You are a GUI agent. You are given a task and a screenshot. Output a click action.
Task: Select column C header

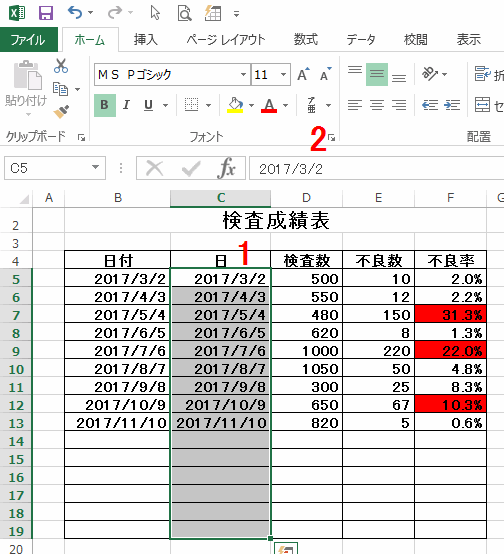[x=221, y=198]
